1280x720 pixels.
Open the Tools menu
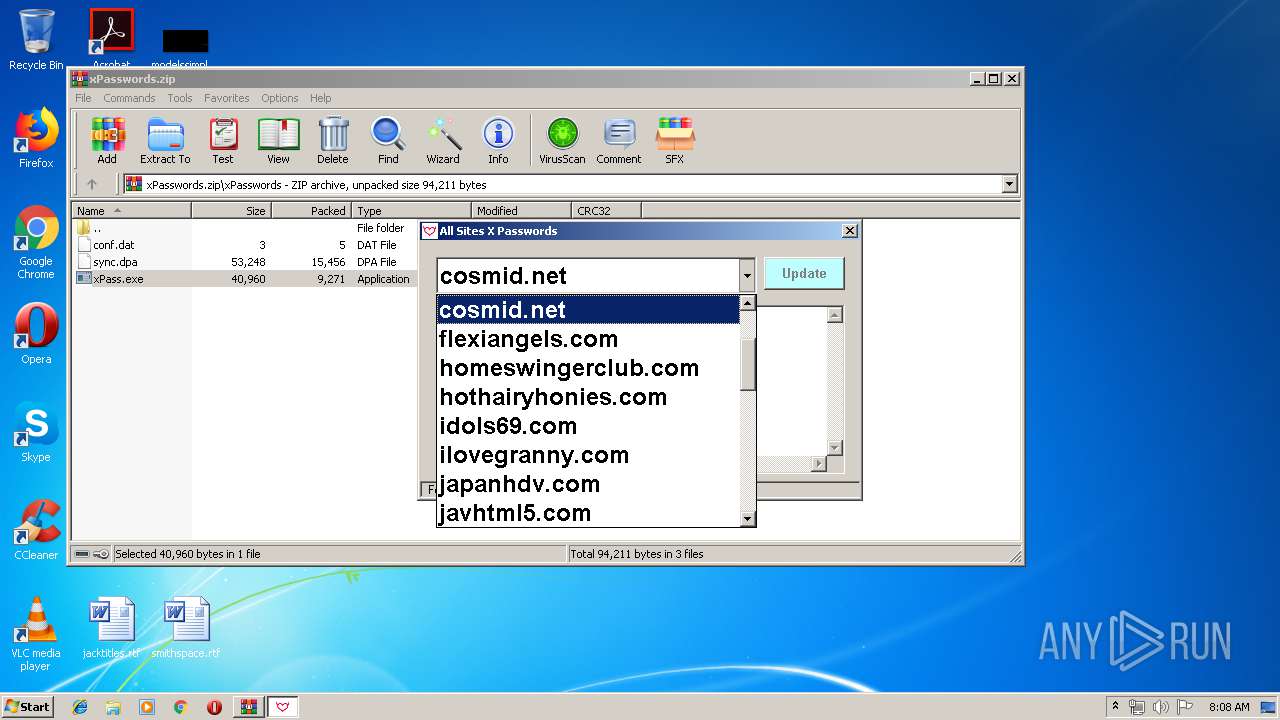point(180,98)
